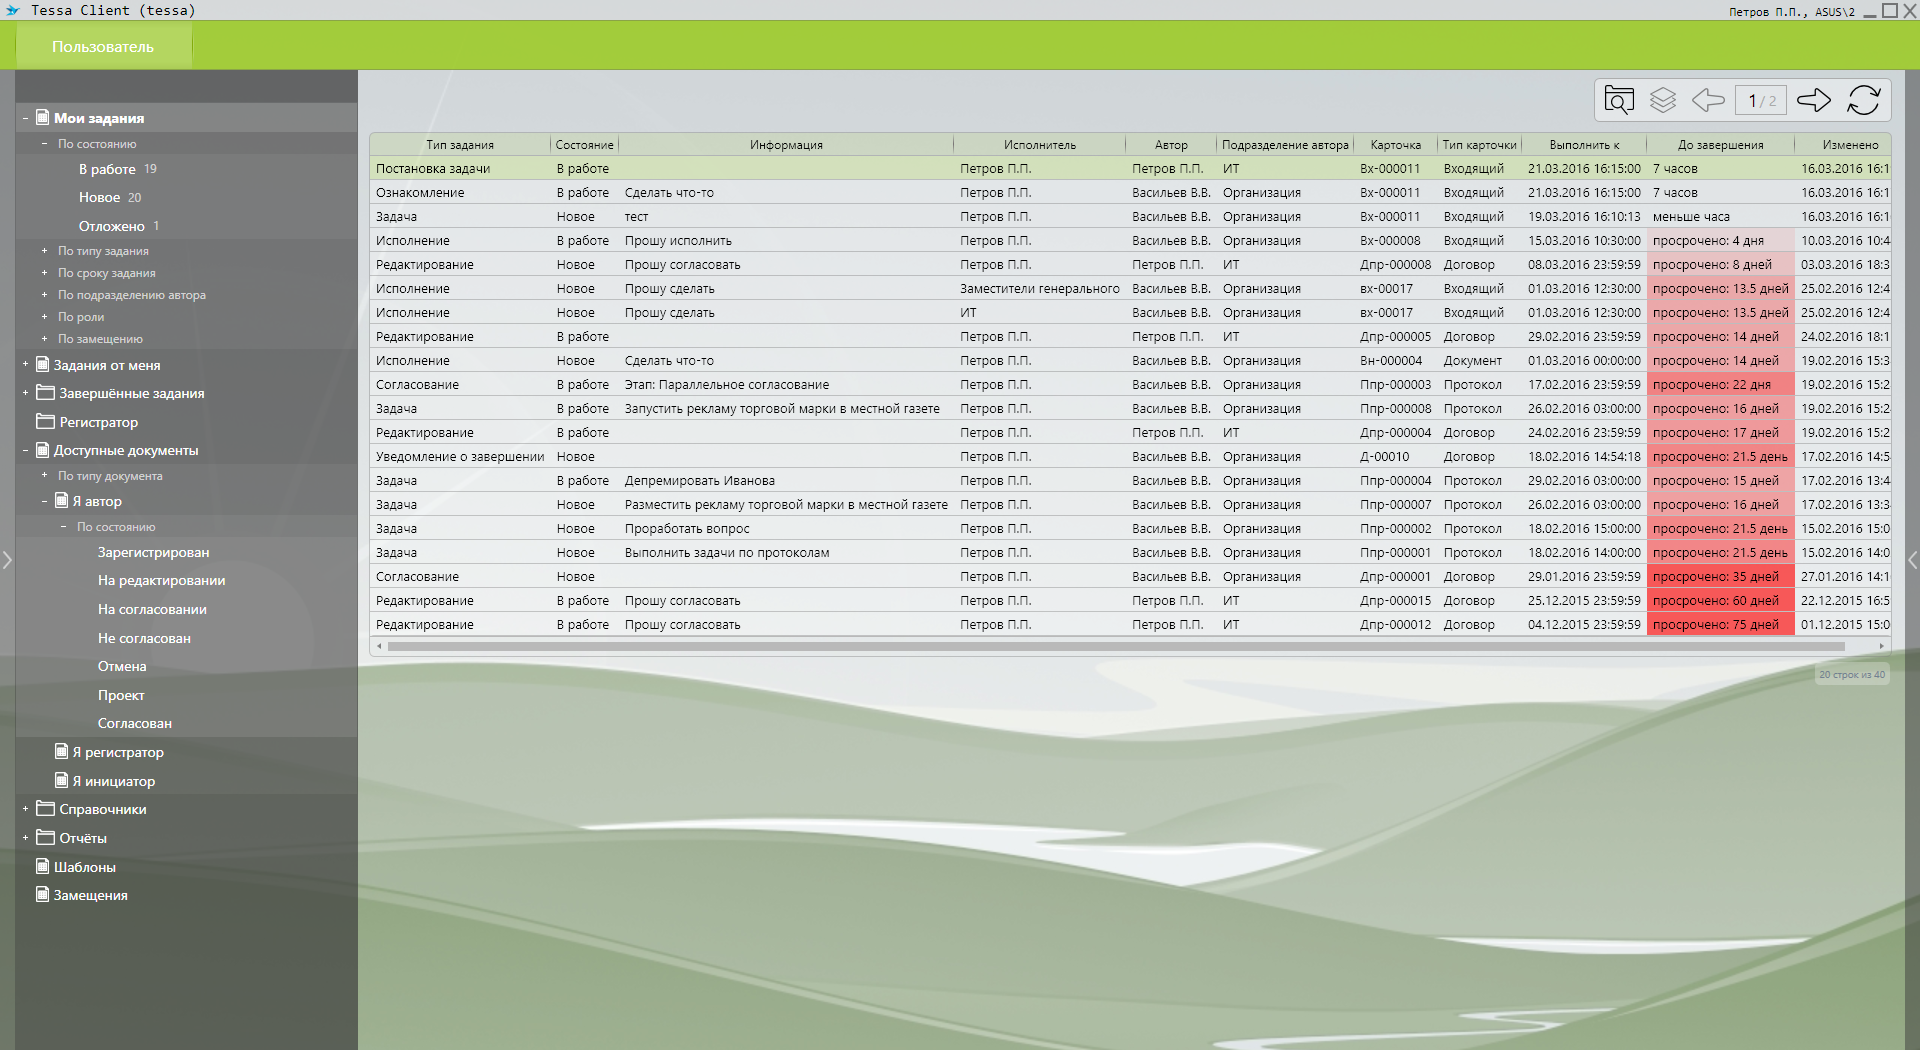
Task: Select the Замещения item in sidebar
Action: 90,895
